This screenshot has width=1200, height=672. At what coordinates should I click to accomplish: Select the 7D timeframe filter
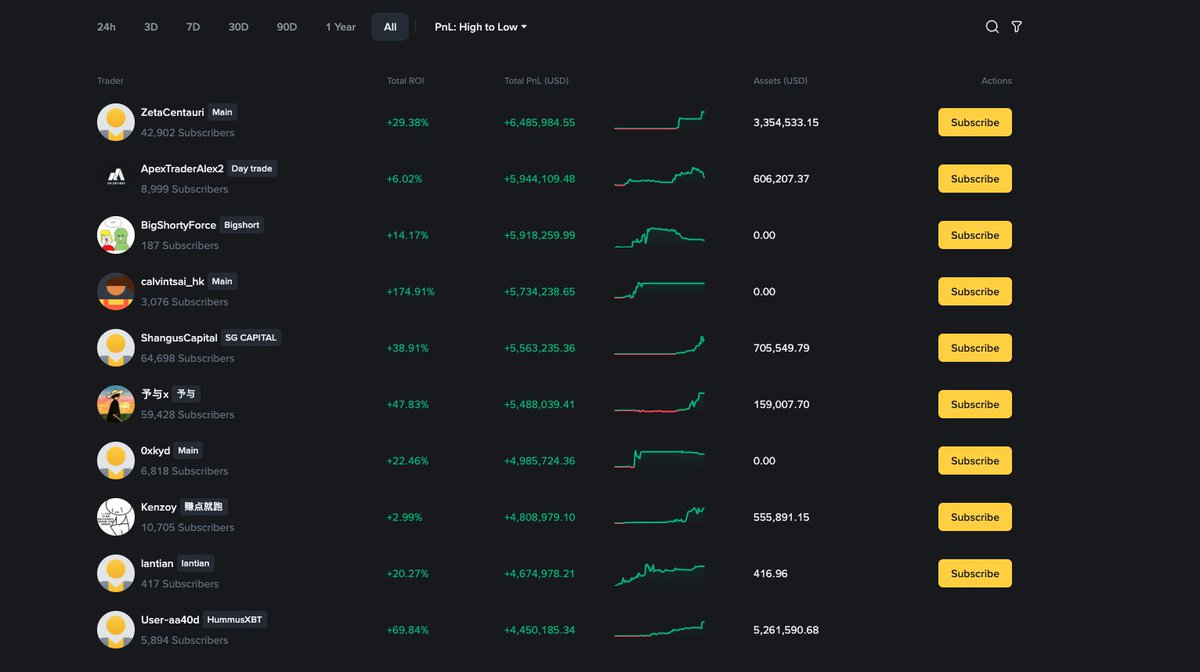(193, 27)
